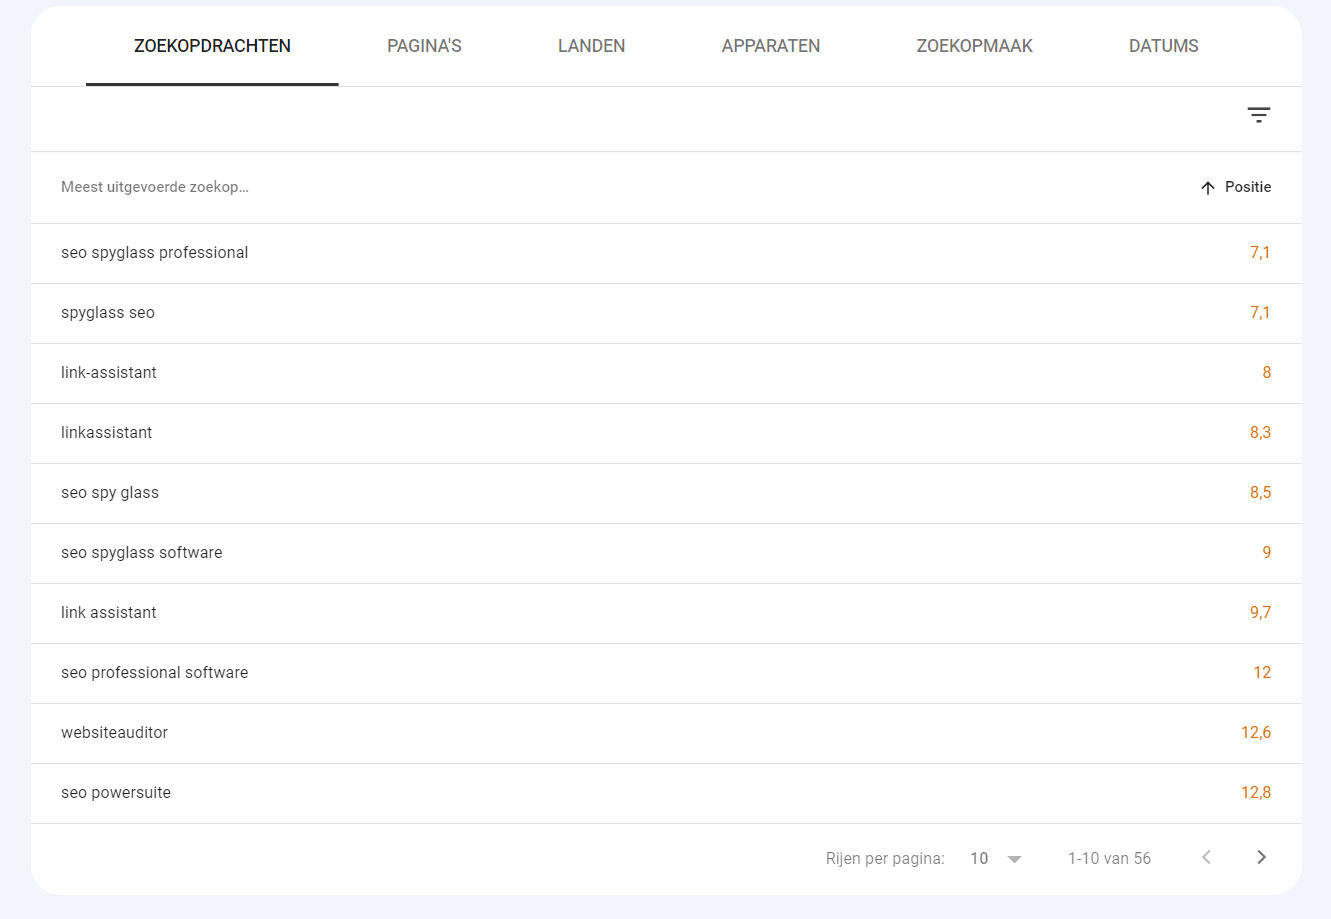Click 'Meest uitgevoerde zoekop...' column header
Screen dimensions: 1331x919
(155, 187)
